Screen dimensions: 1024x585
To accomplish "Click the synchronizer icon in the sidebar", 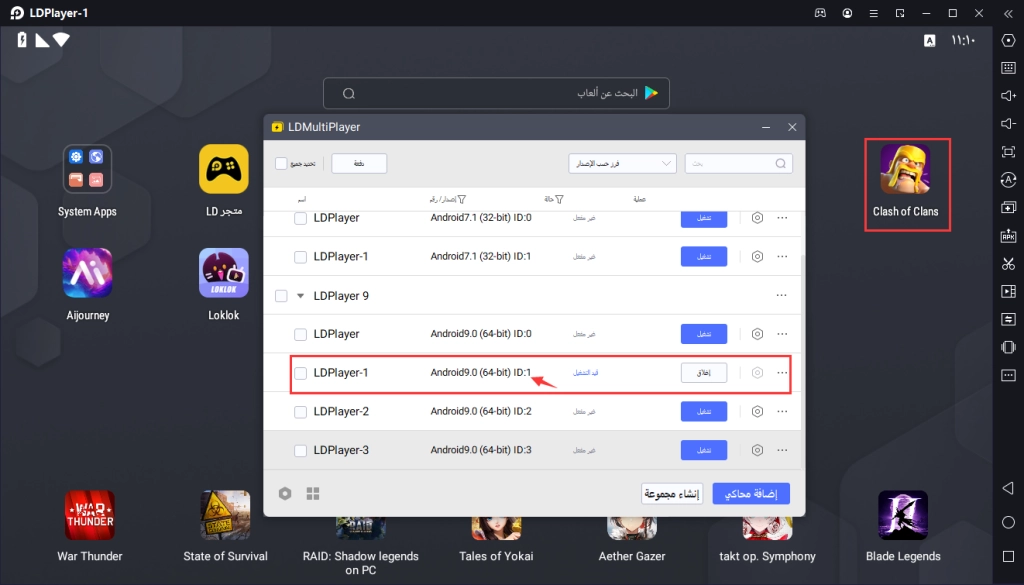I will [x=1008, y=180].
